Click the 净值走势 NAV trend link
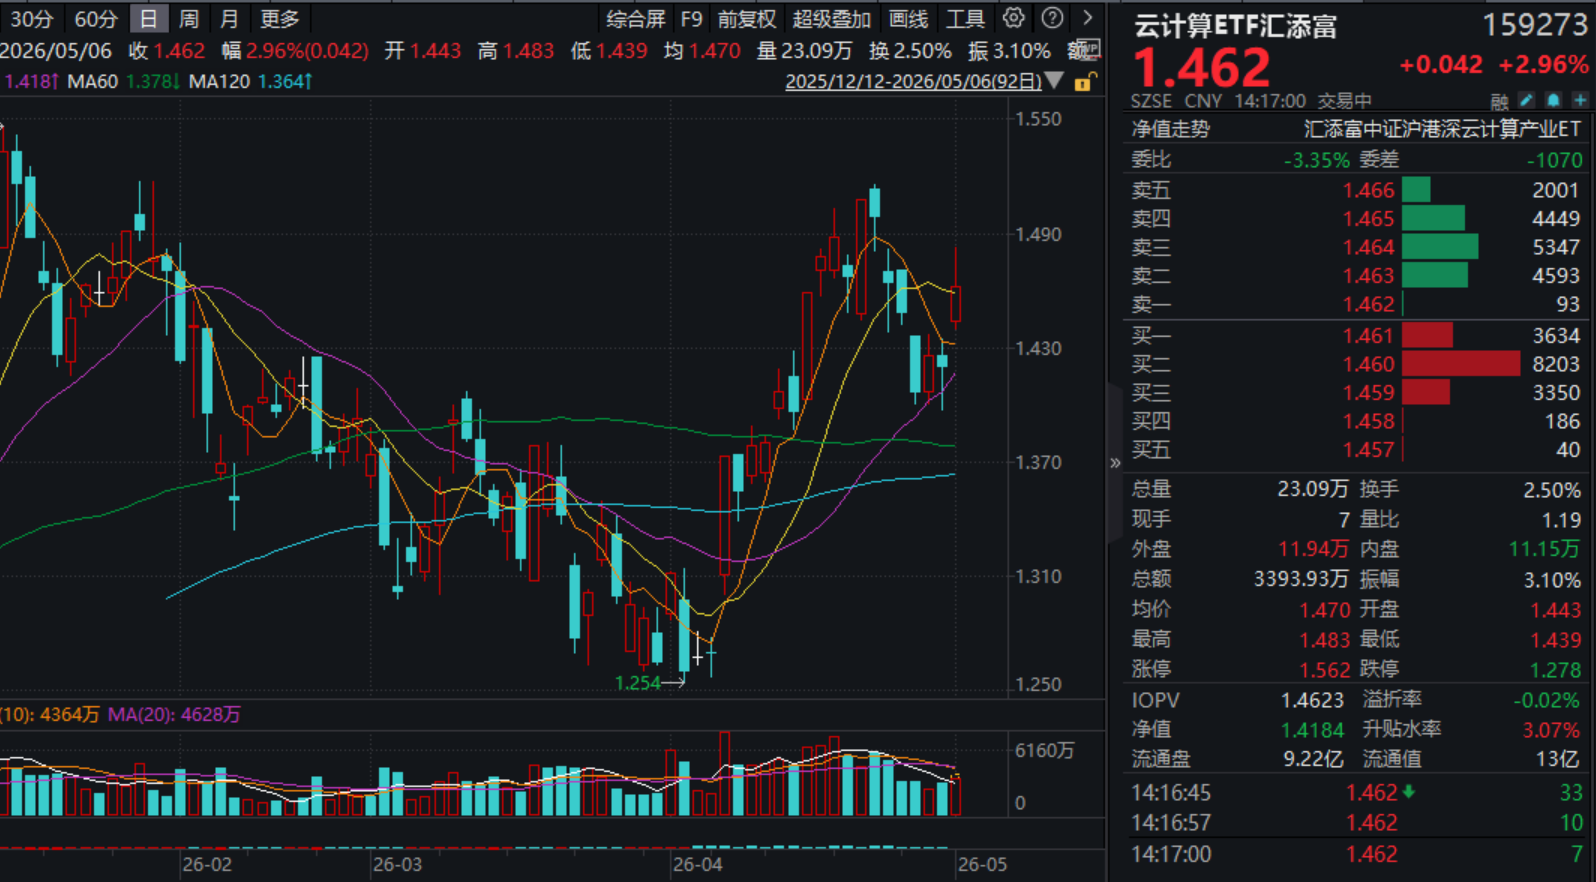Screen dimensions: 1596x882 [1170, 129]
